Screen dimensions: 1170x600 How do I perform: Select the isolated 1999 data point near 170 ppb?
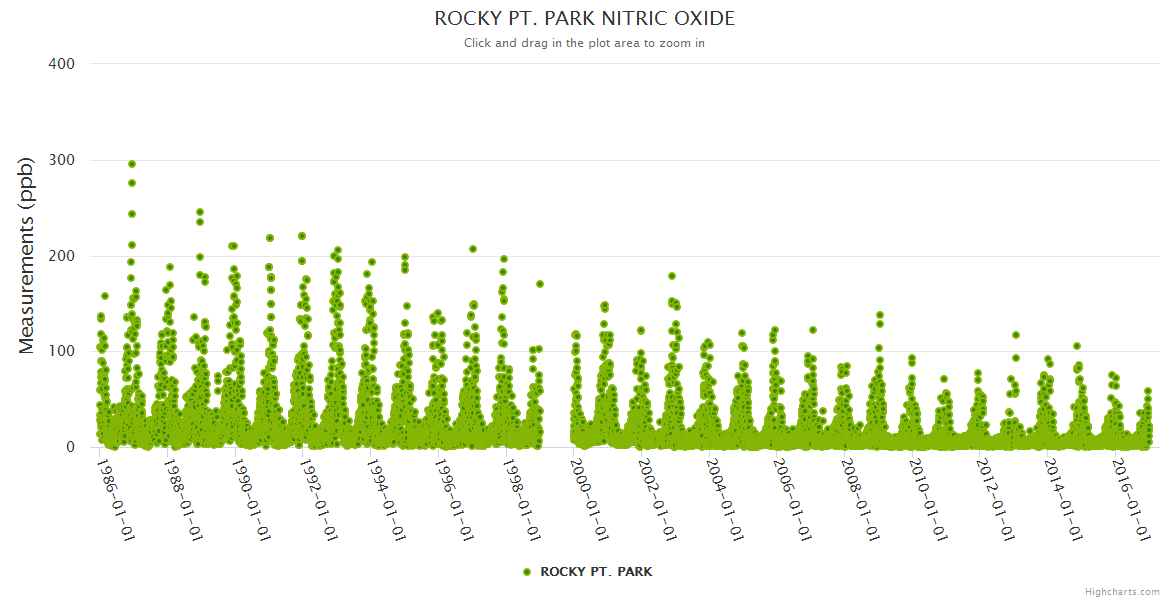coord(540,284)
